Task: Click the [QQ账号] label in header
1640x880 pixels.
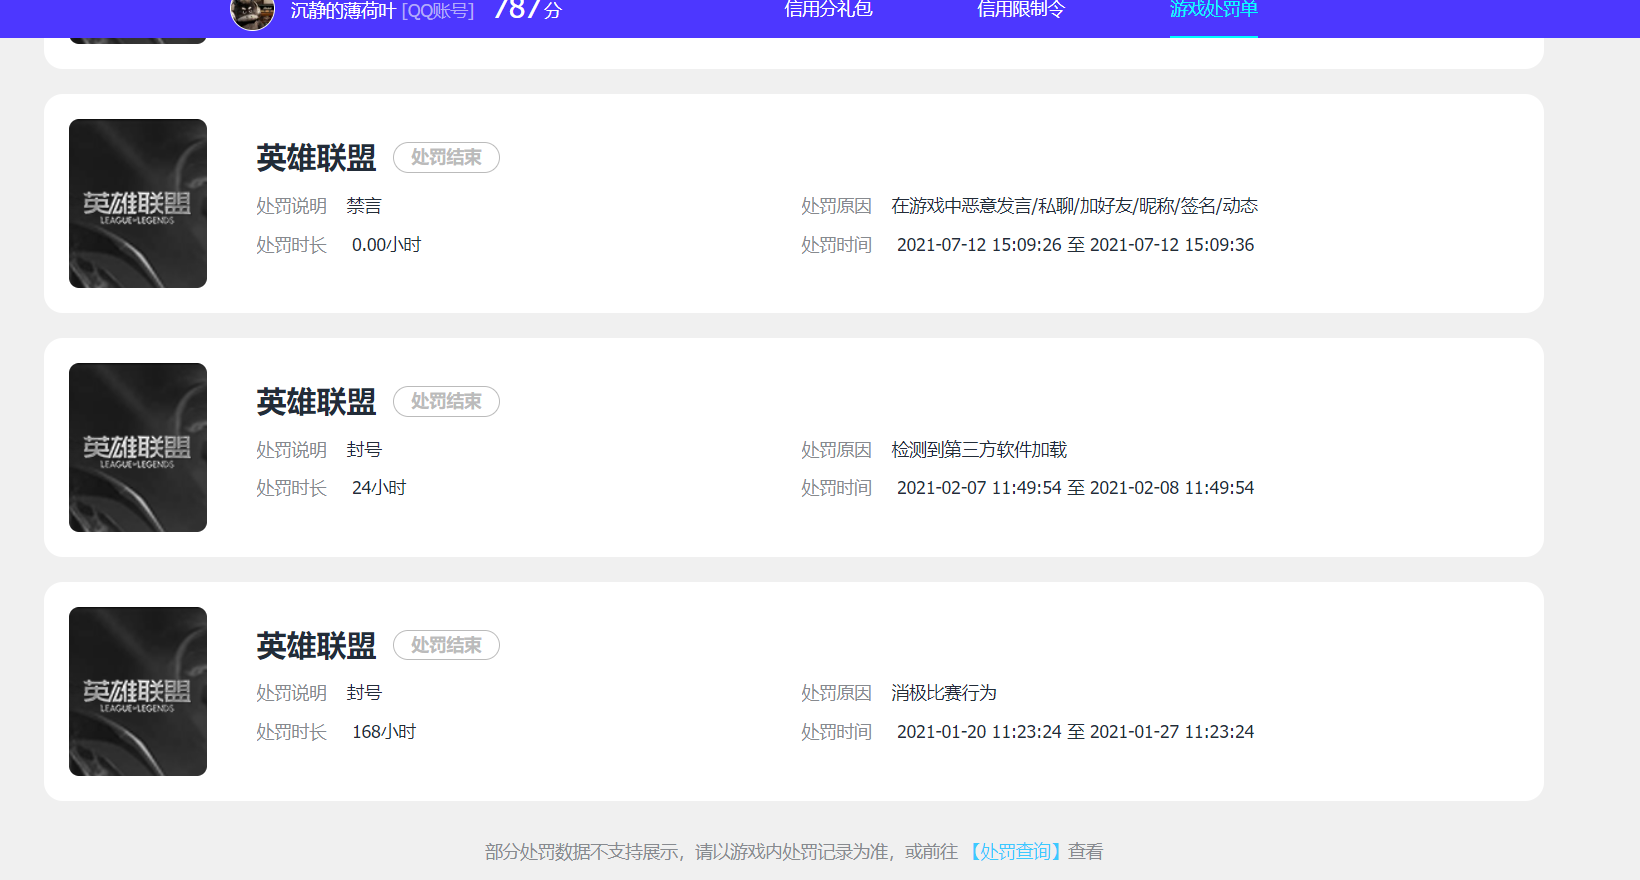Action: coord(438,11)
